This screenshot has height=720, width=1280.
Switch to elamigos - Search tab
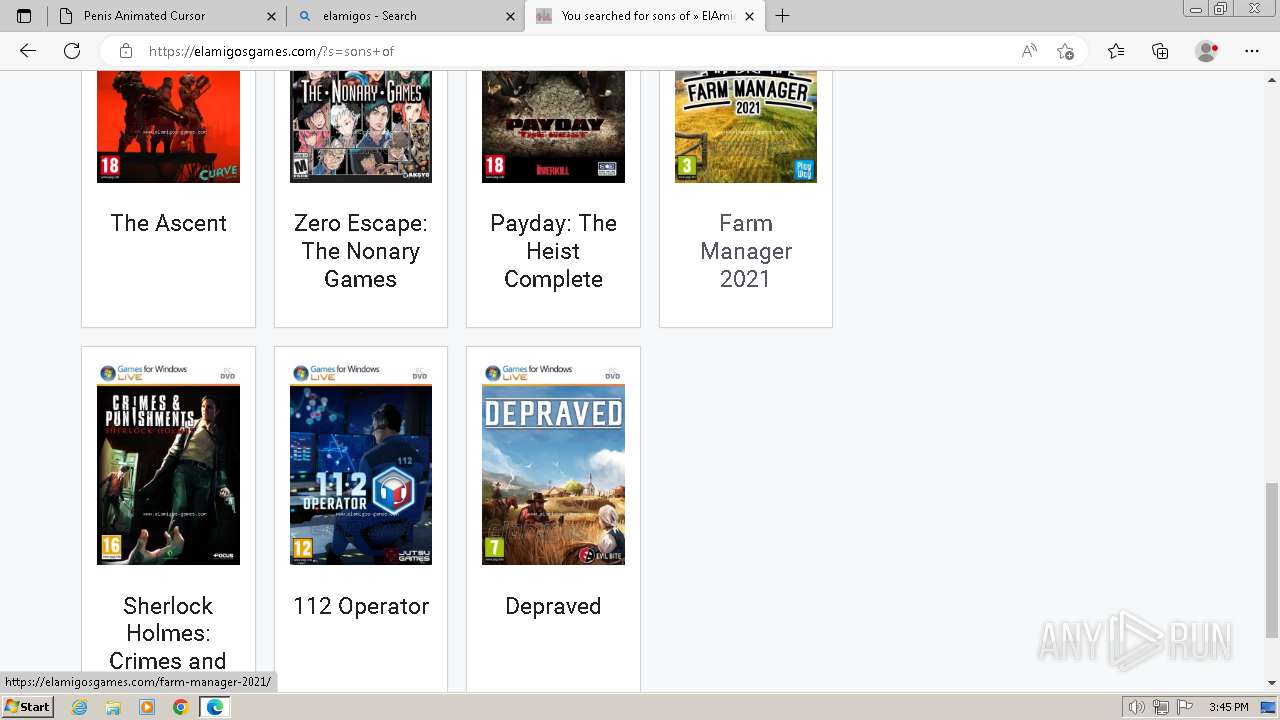(405, 16)
